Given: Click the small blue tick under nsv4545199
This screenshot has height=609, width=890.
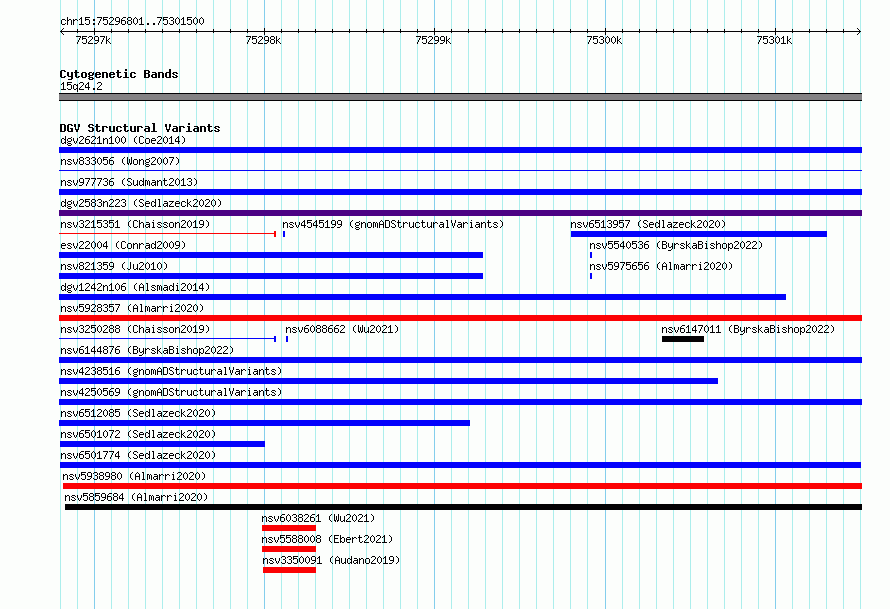Looking at the screenshot, I should (x=284, y=234).
